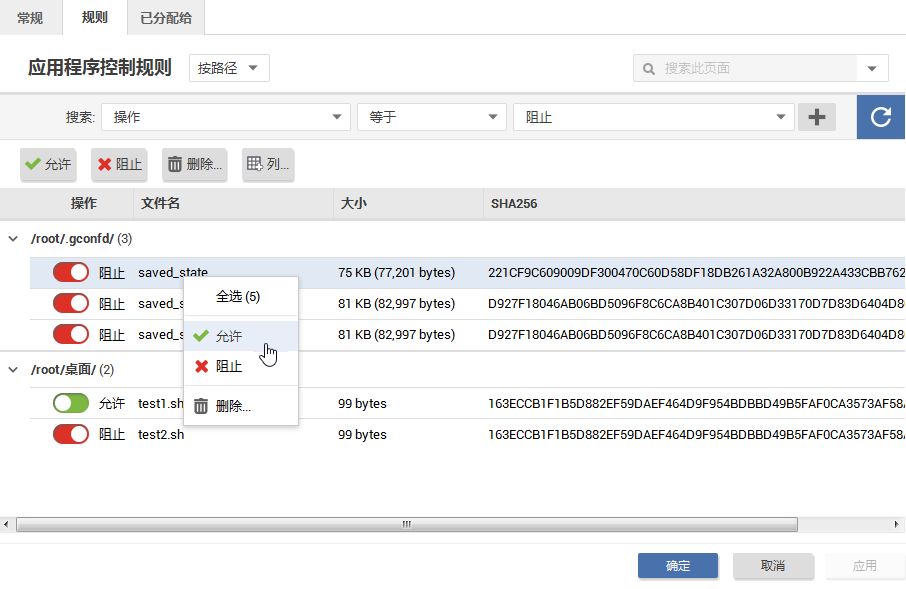Select 允许 in the context menu
The image size is (906, 589).
[229, 336]
